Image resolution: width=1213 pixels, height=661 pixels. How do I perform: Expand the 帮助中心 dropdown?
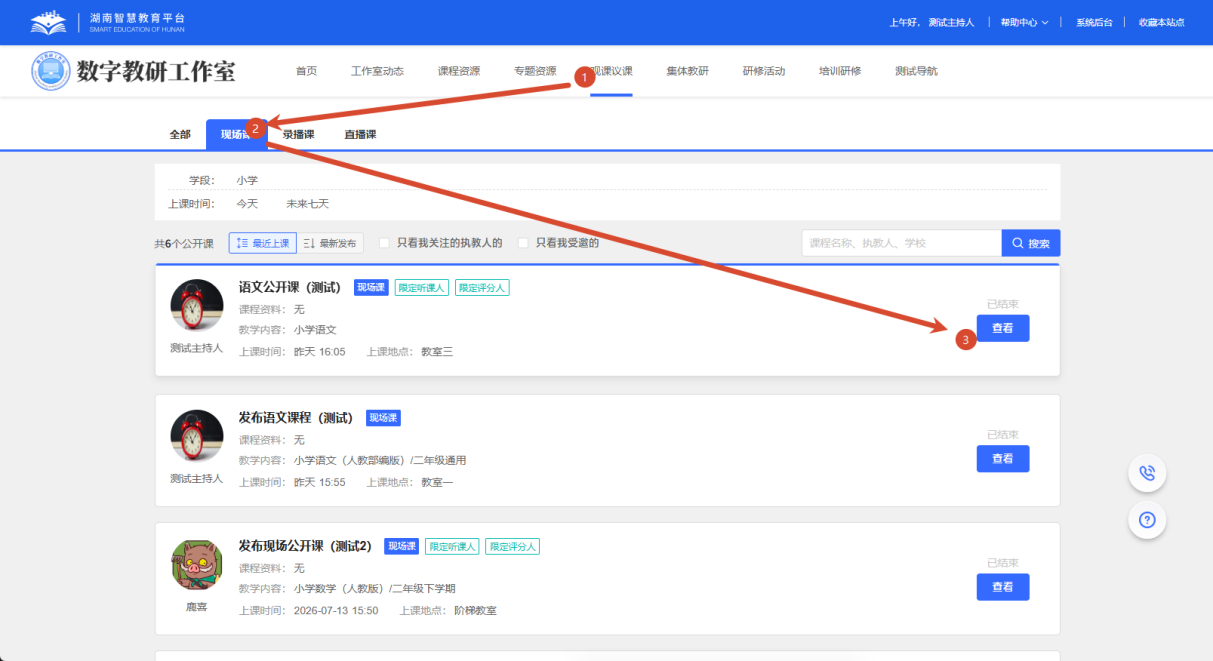1024,22
